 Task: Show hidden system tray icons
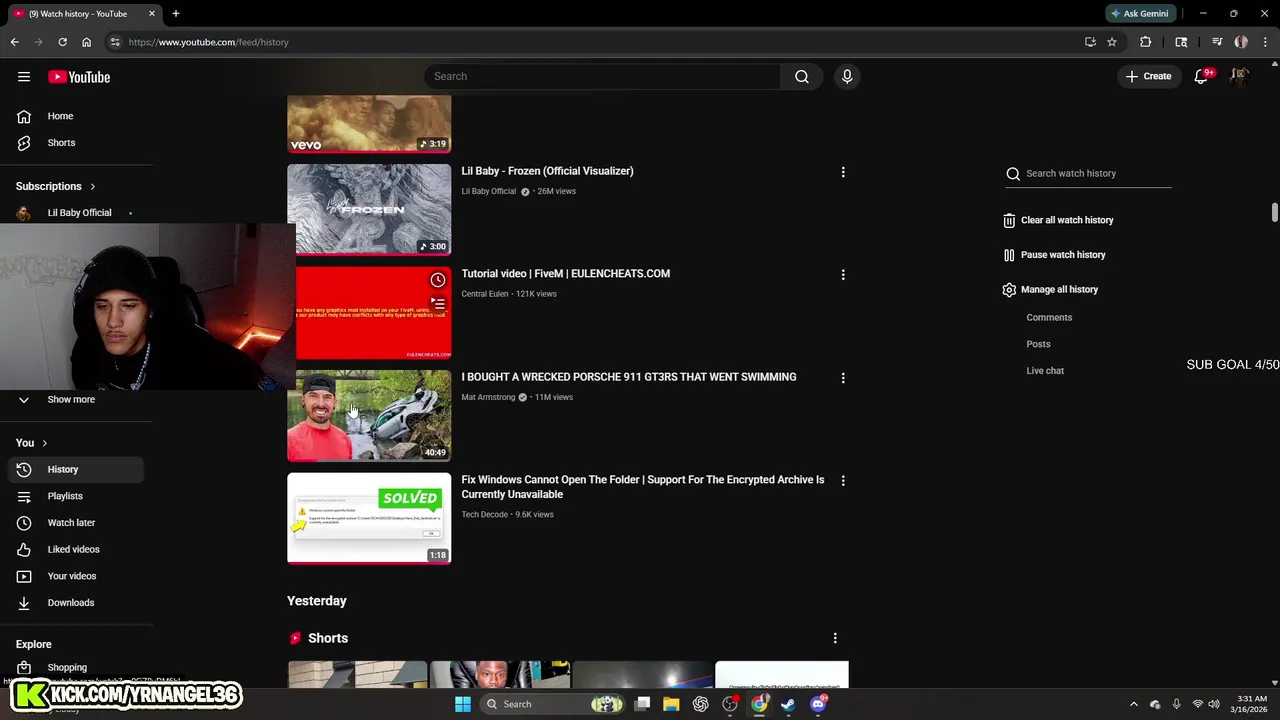[1133, 704]
